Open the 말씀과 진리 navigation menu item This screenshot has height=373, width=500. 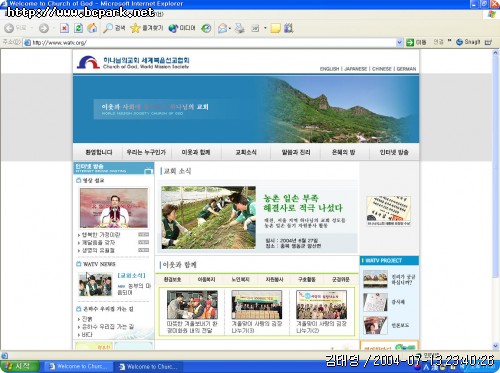[x=296, y=152]
